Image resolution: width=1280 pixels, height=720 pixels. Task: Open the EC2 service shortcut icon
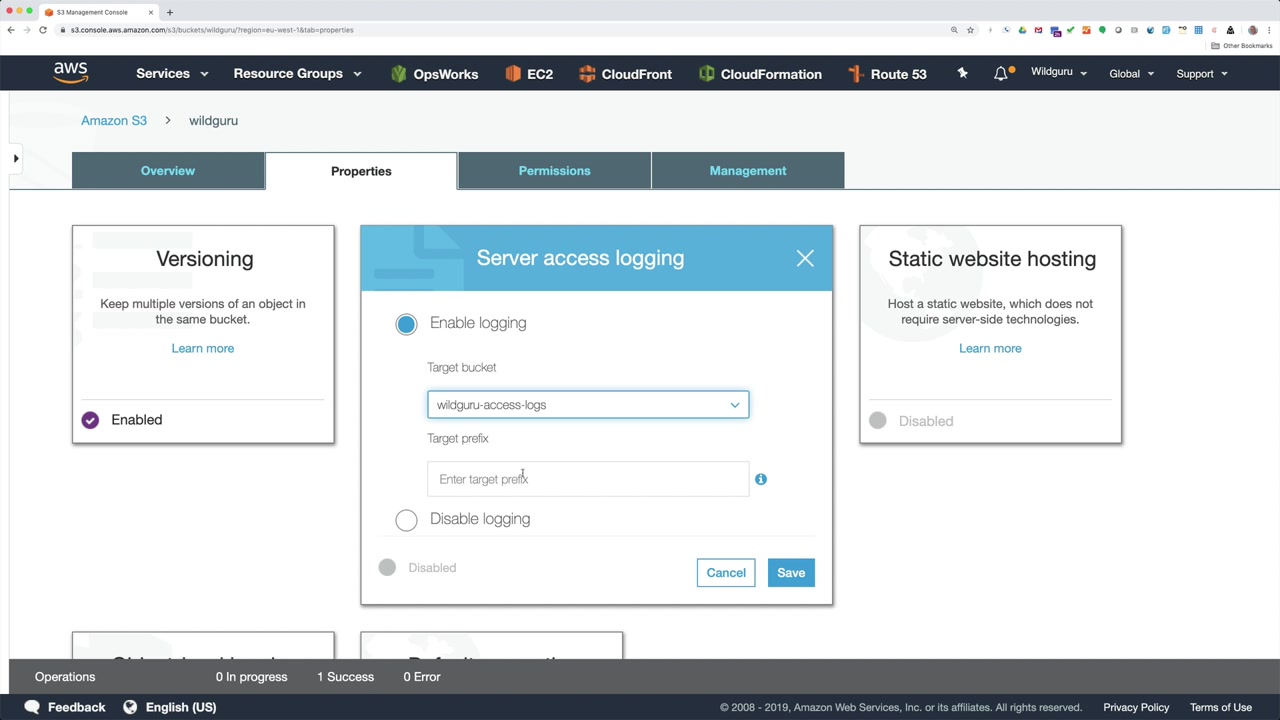tap(513, 73)
